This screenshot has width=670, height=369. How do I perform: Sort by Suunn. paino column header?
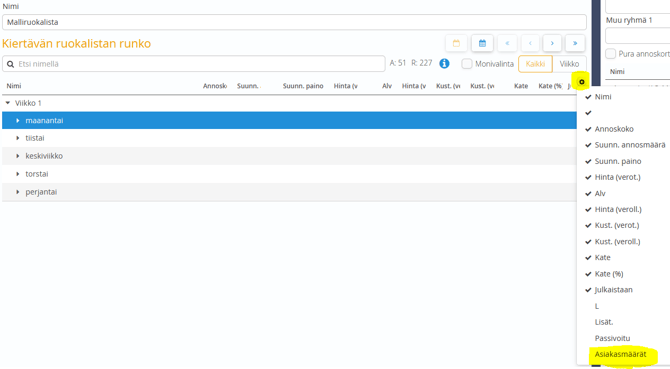(x=303, y=86)
